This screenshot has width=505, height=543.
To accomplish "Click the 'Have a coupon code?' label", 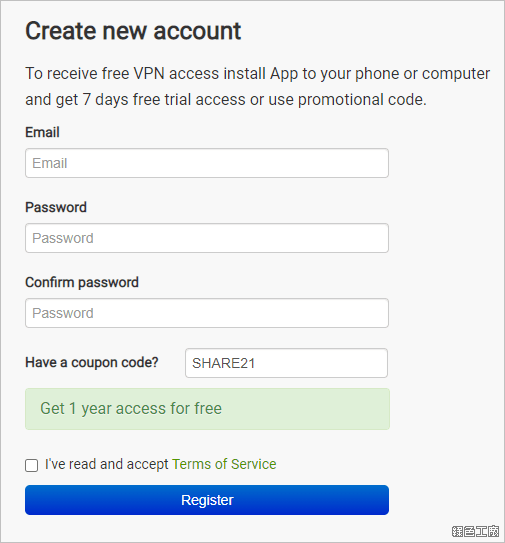I will (x=92, y=363).
